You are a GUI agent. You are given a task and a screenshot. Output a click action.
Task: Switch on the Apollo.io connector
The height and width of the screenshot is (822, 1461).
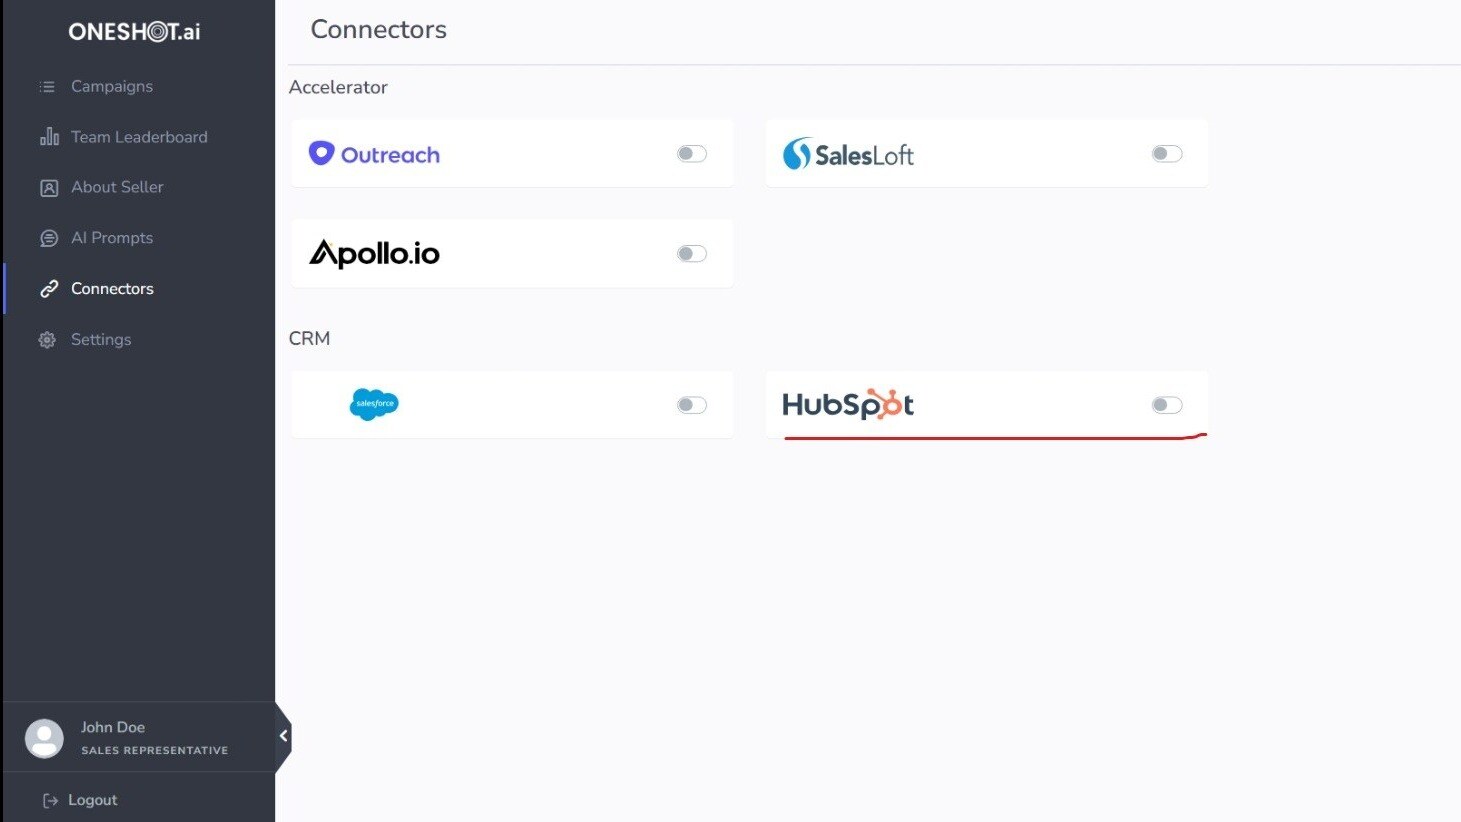click(x=691, y=253)
